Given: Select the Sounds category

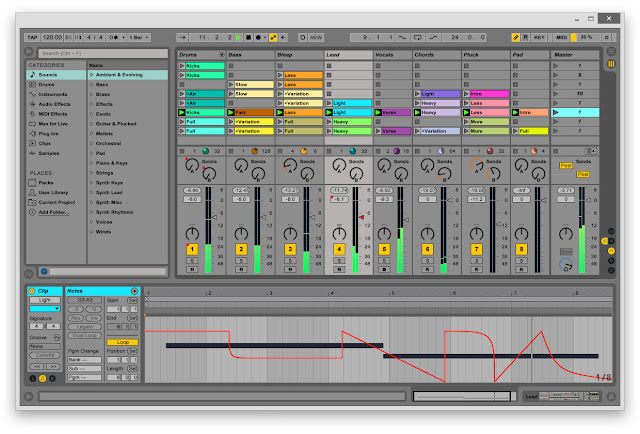Looking at the screenshot, I should tap(56, 75).
